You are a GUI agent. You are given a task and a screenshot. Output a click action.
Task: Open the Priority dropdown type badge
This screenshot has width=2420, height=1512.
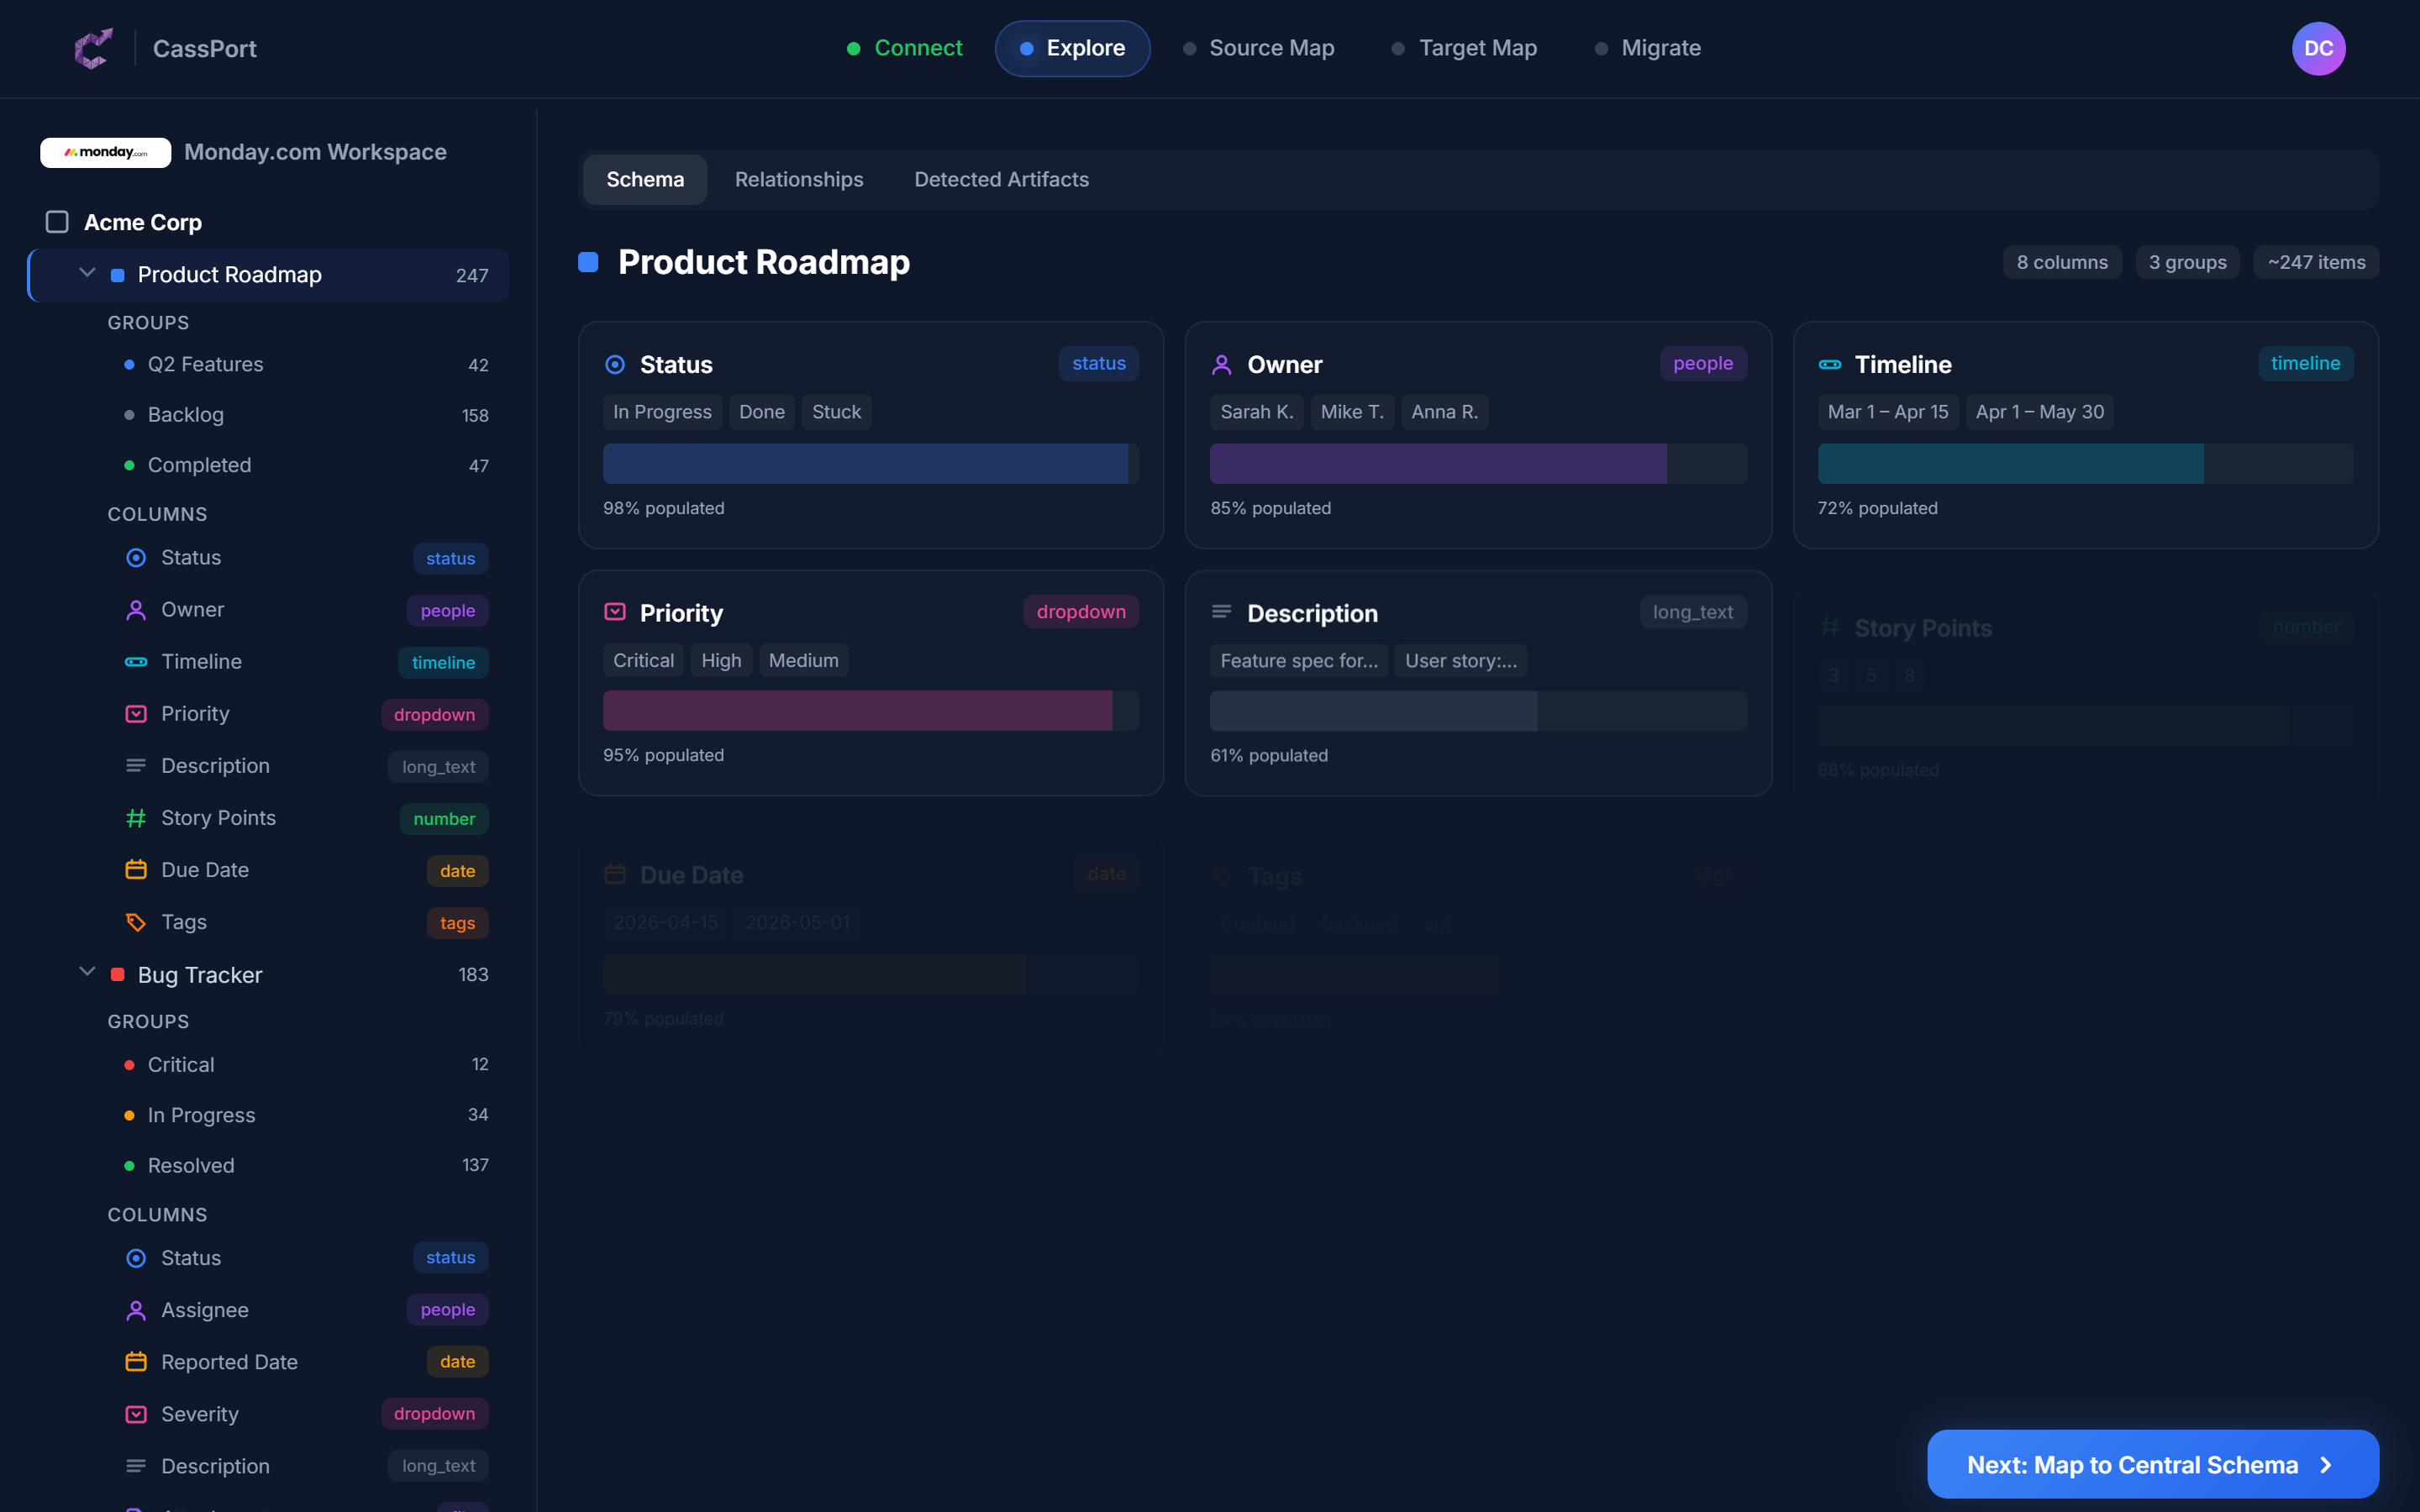click(x=1080, y=611)
